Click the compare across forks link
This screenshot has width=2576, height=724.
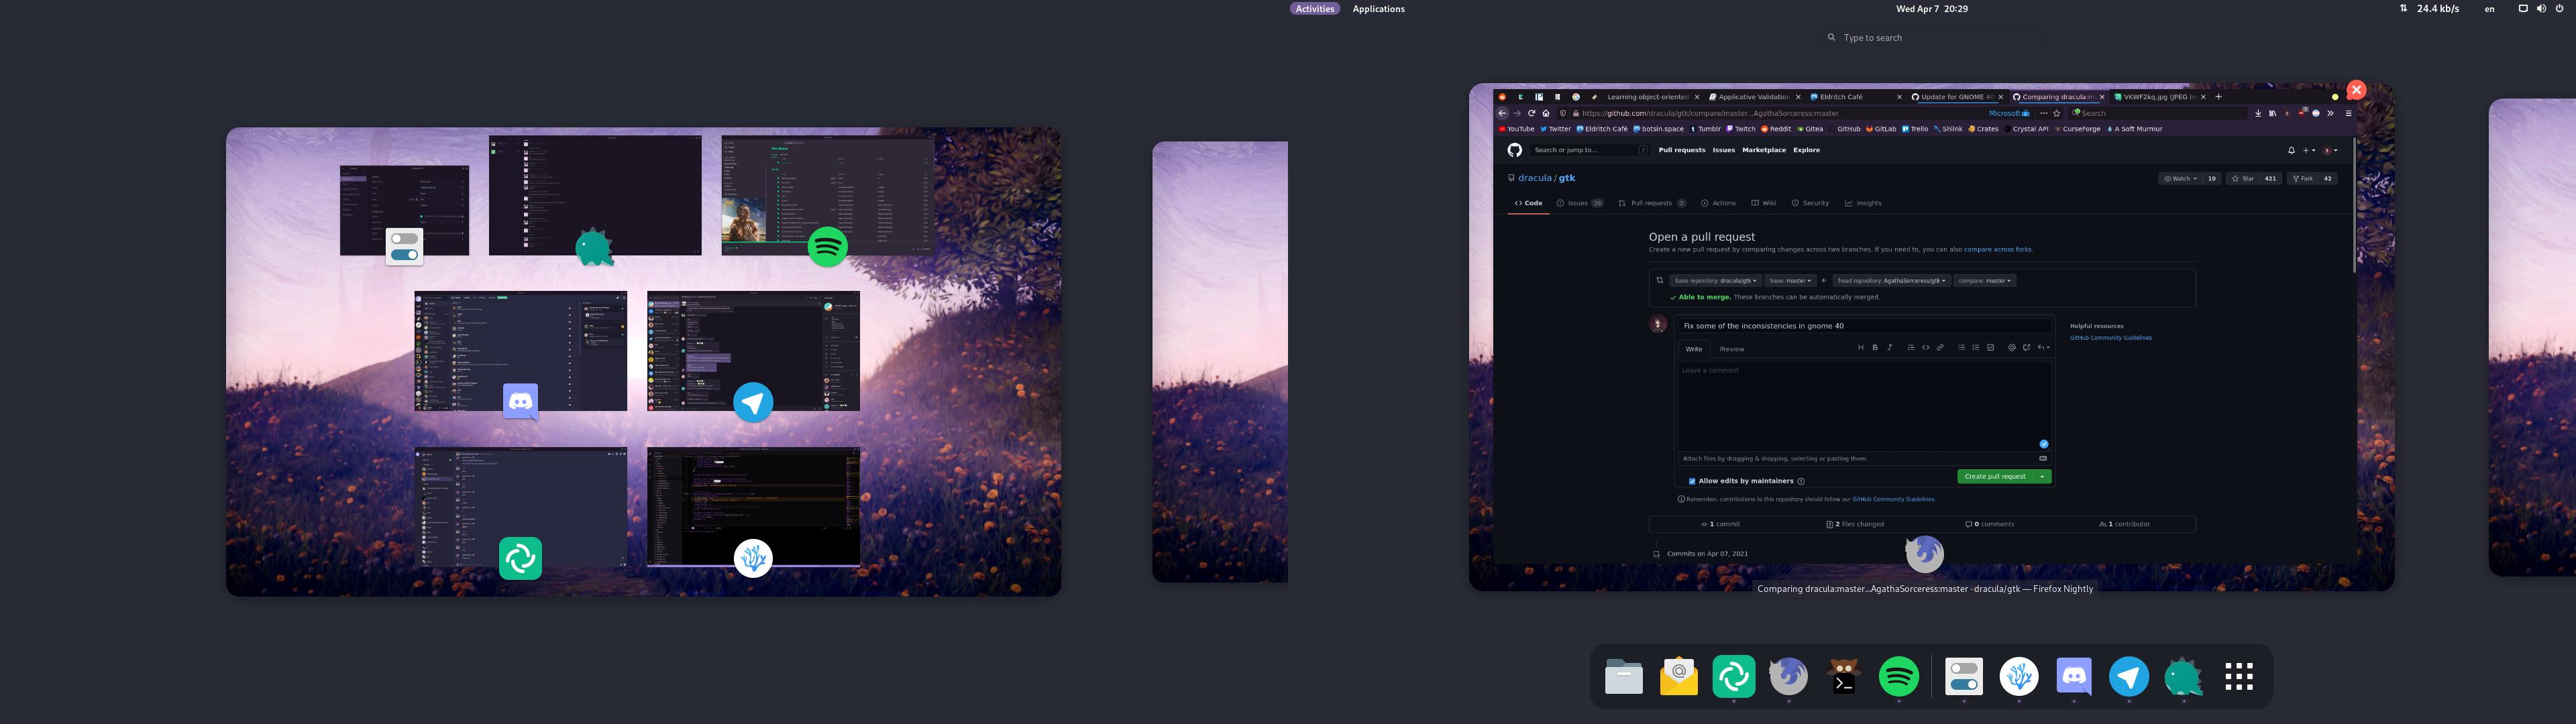pos(1997,249)
